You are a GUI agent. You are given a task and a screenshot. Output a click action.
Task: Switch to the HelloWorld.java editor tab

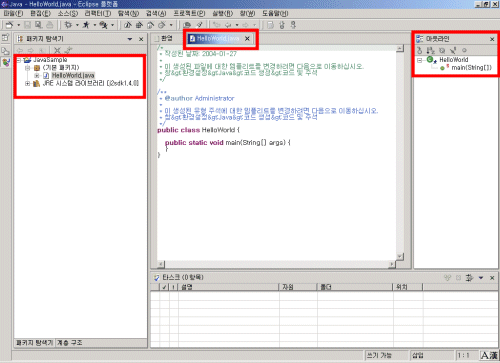218,39
